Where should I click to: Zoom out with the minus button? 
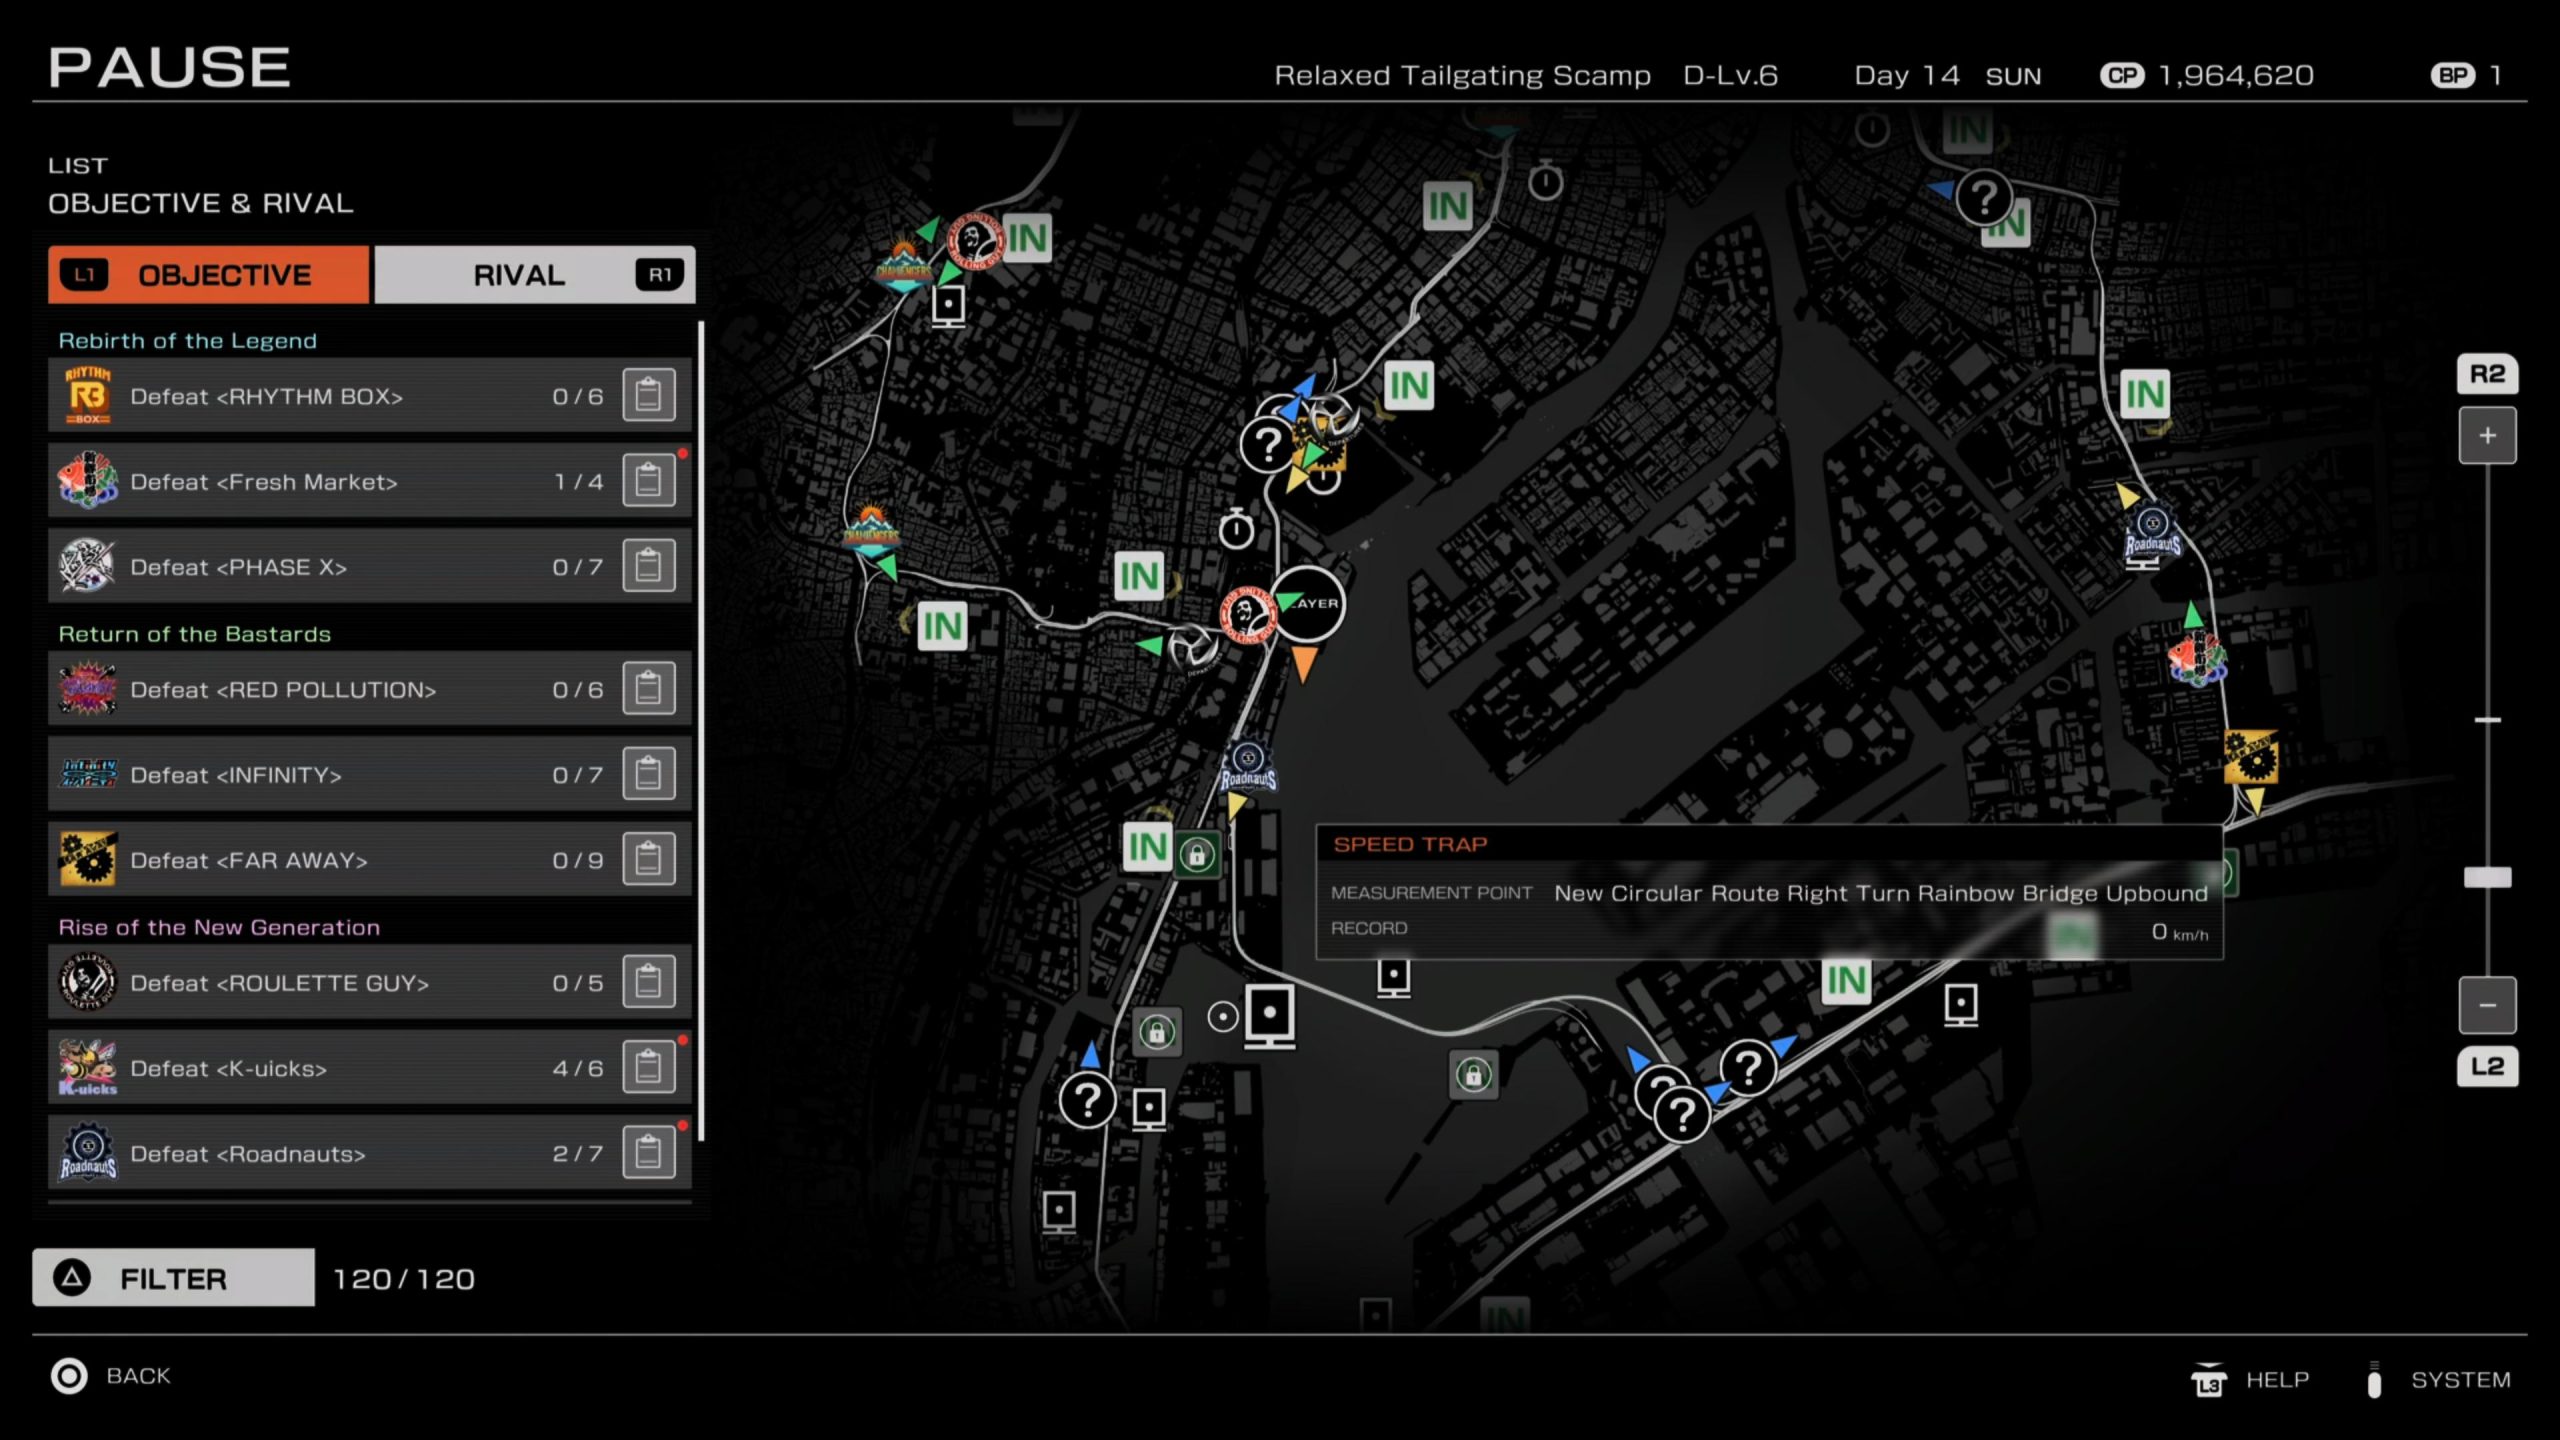(x=2487, y=1005)
